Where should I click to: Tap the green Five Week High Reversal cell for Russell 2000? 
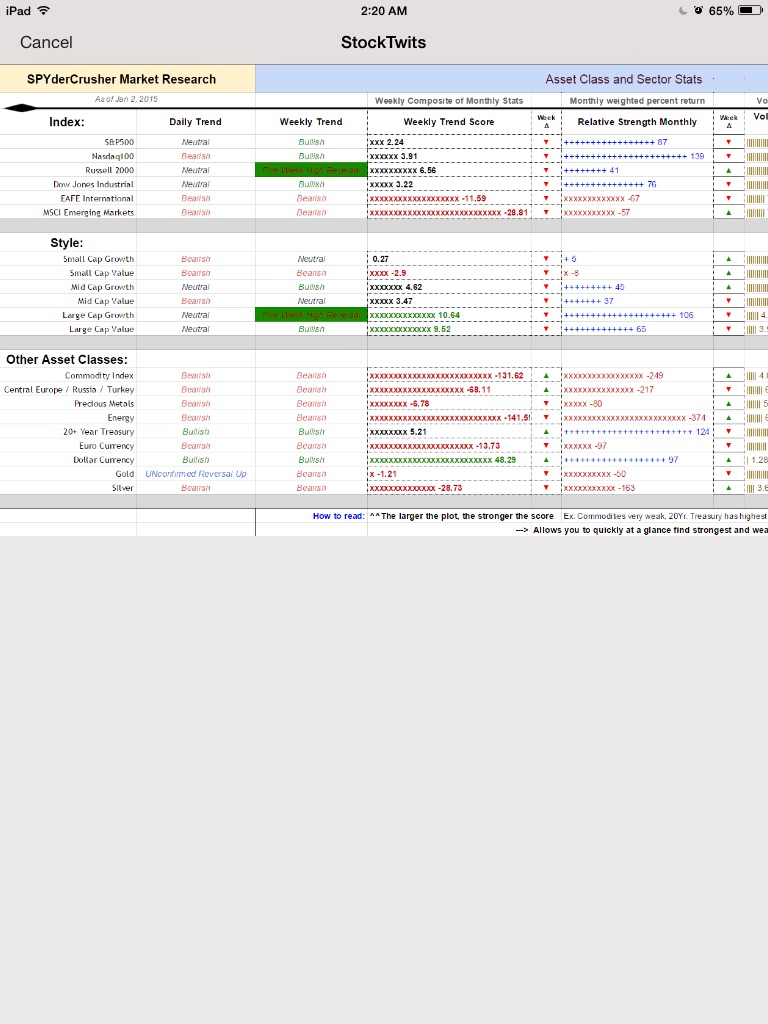coord(311,170)
